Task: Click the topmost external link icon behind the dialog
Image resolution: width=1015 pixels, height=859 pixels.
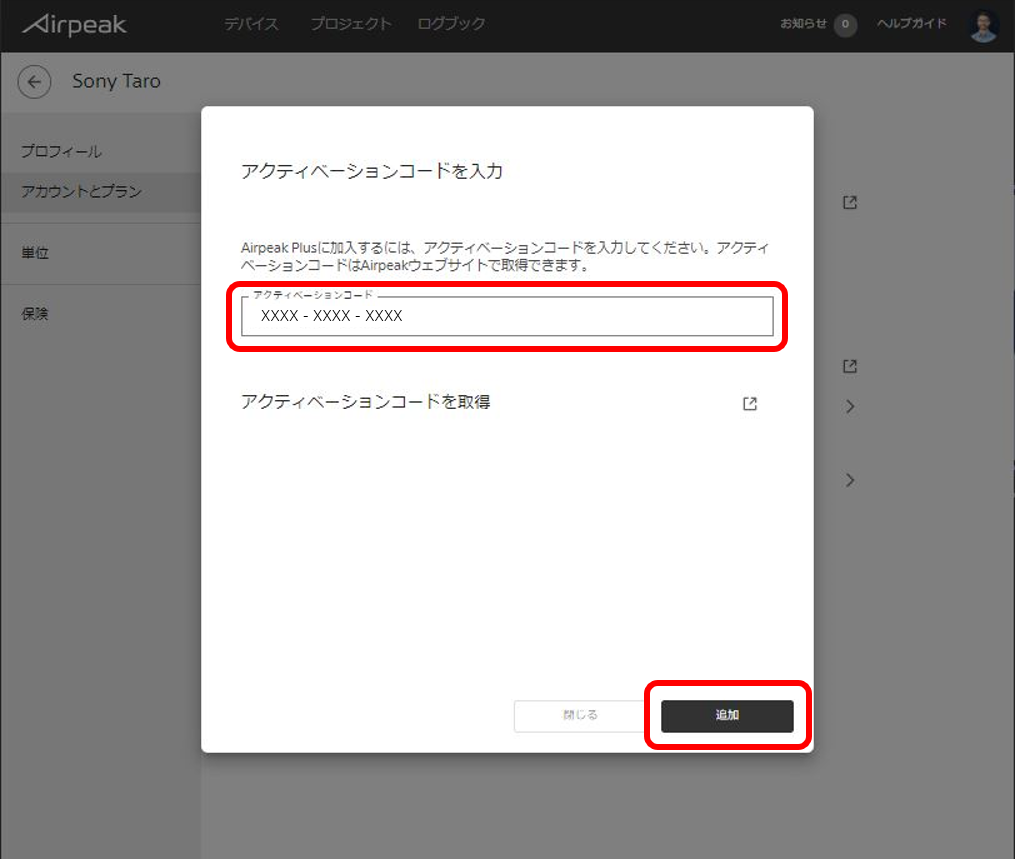Action: [x=850, y=203]
